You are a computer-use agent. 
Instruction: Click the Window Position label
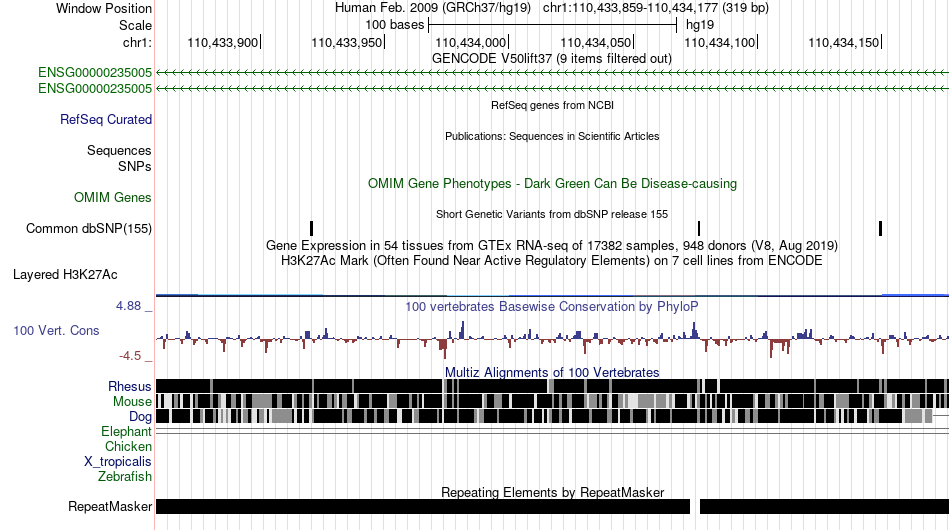(104, 8)
